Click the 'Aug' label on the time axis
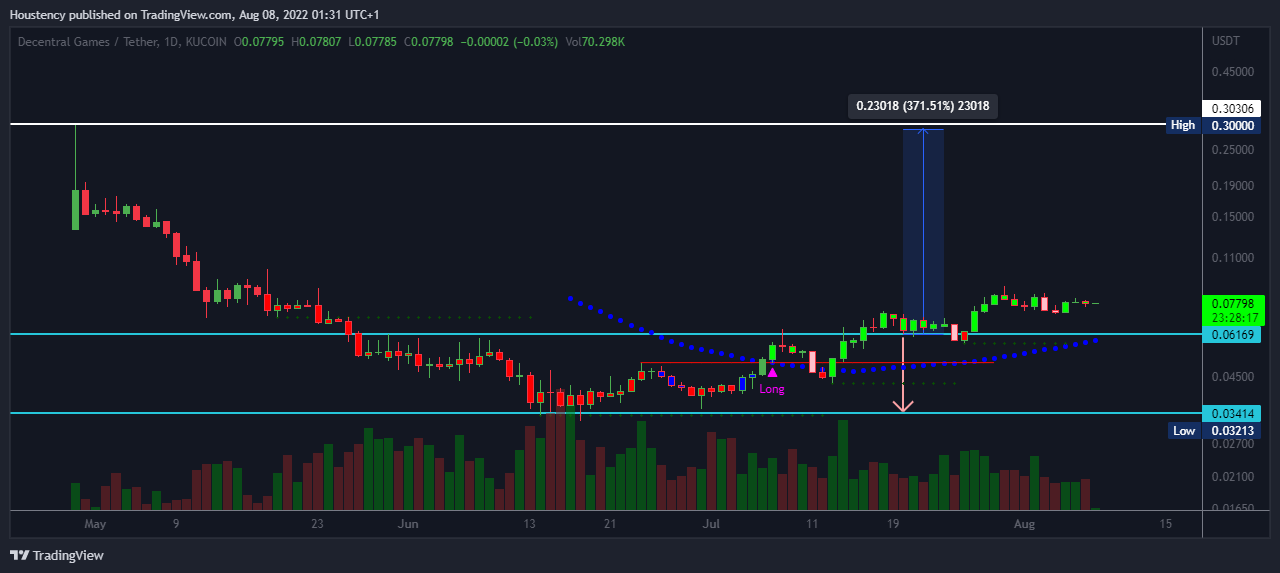The width and height of the screenshot is (1280, 573). coord(1023,523)
